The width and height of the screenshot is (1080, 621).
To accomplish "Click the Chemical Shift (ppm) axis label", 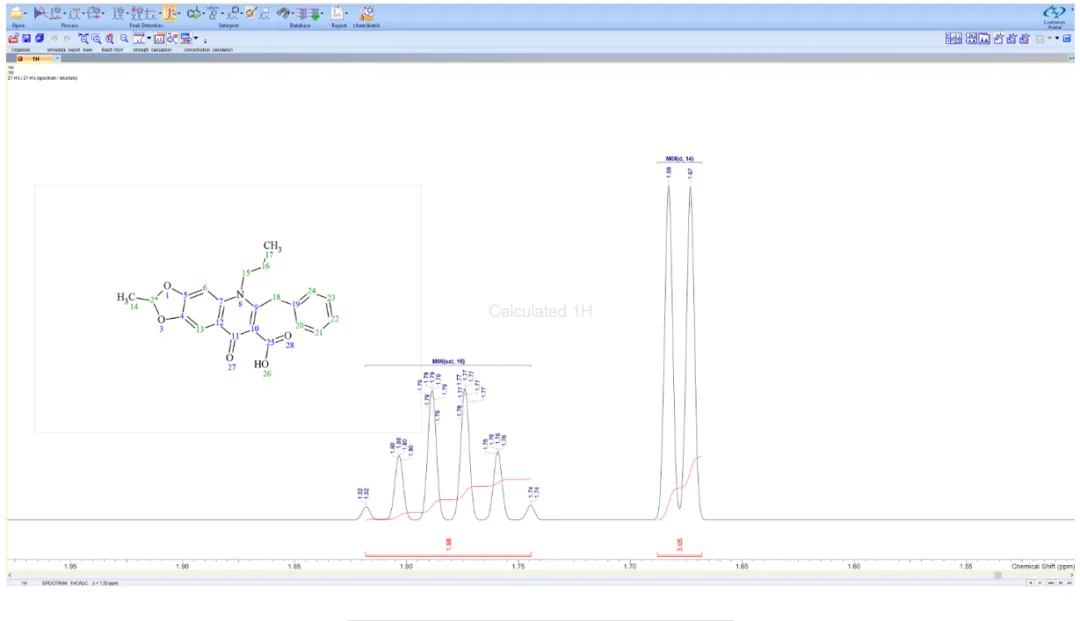I will click(1042, 566).
